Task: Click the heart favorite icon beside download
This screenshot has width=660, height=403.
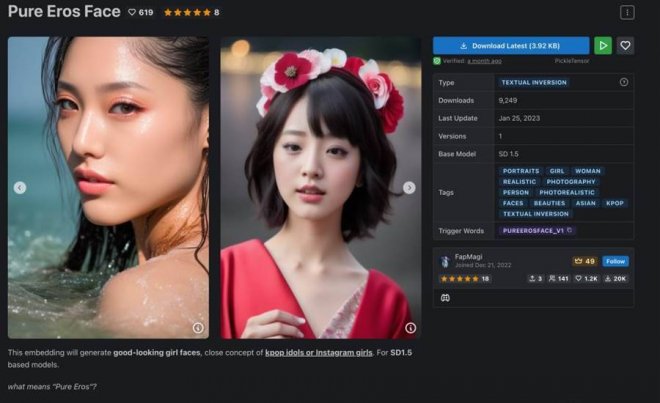Action: coord(625,45)
